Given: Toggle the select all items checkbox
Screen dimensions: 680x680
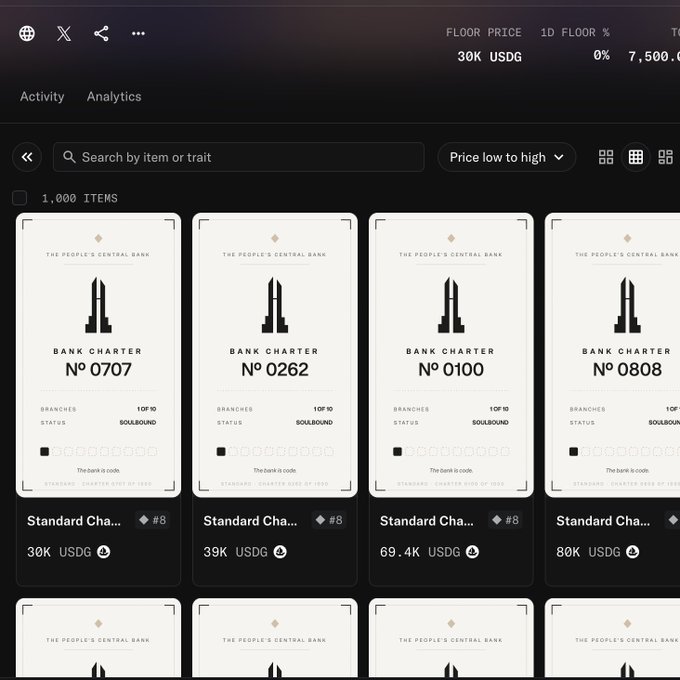Looking at the screenshot, I should [x=20, y=198].
